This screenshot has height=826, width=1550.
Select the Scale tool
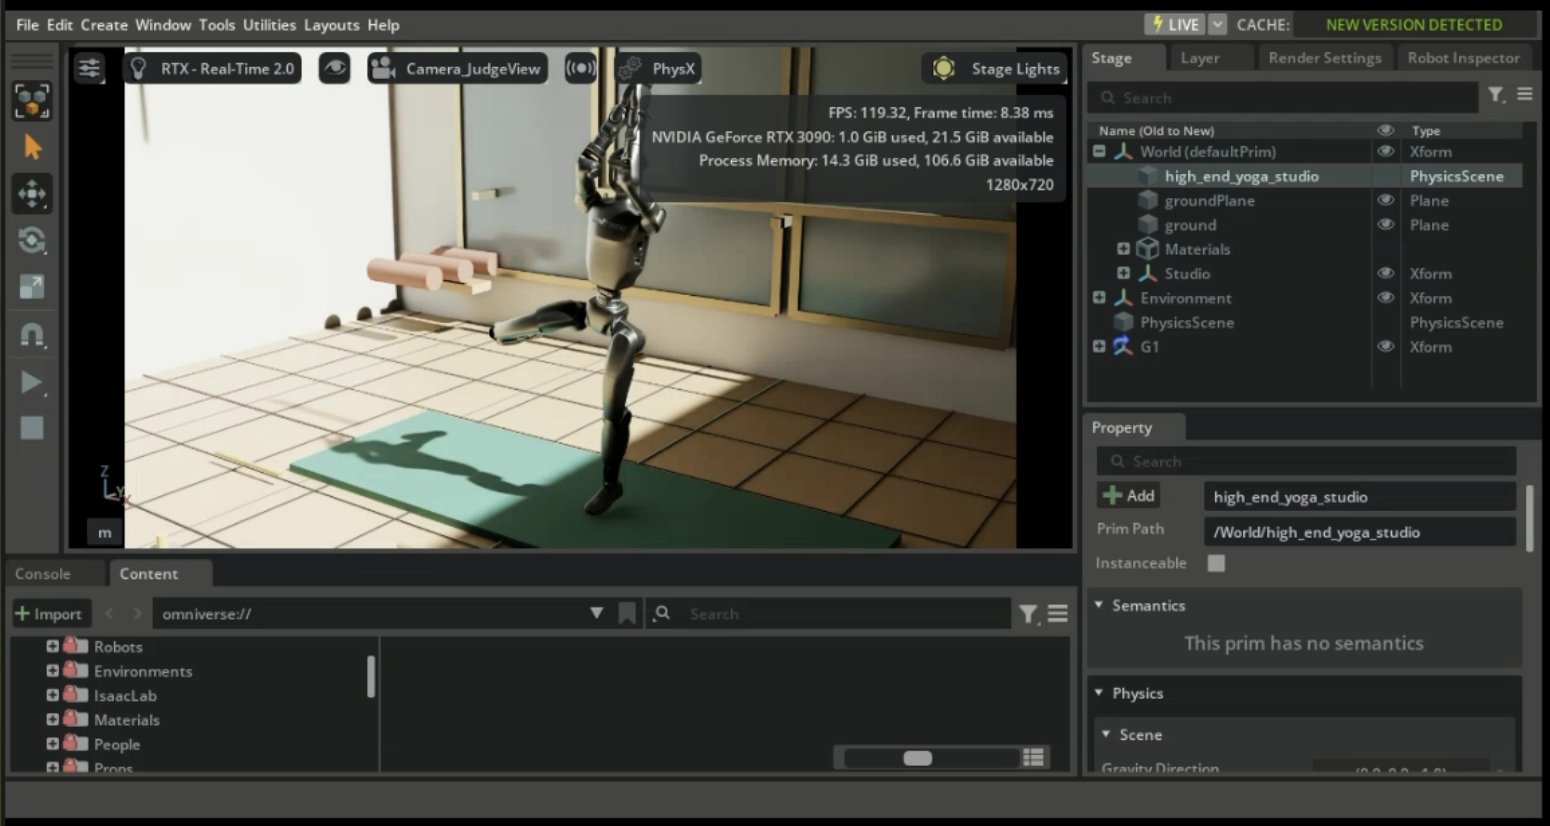[x=32, y=287]
